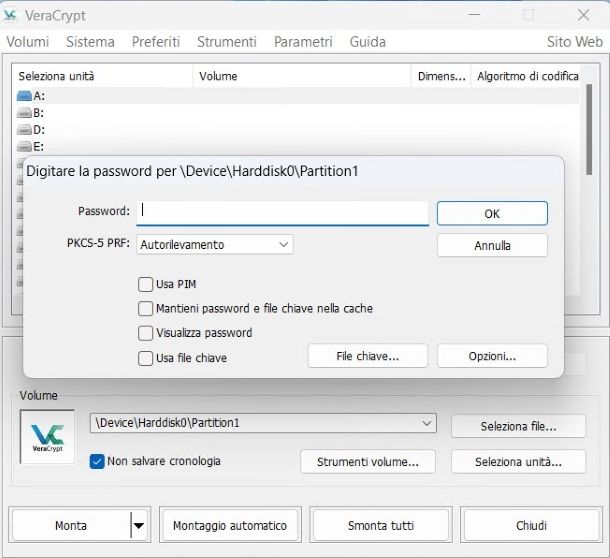Click the drive list vertical scrollbar
610x558 pixels.
click(x=589, y=129)
